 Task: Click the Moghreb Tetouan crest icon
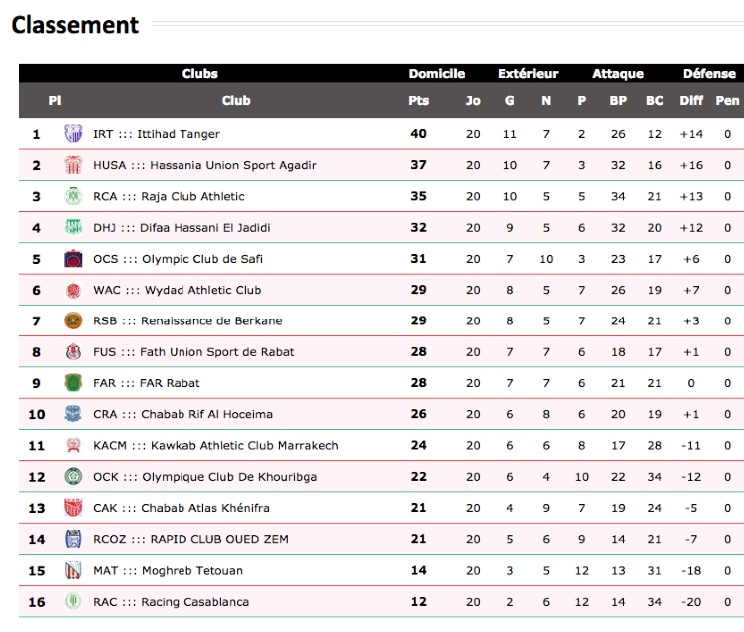[73, 570]
